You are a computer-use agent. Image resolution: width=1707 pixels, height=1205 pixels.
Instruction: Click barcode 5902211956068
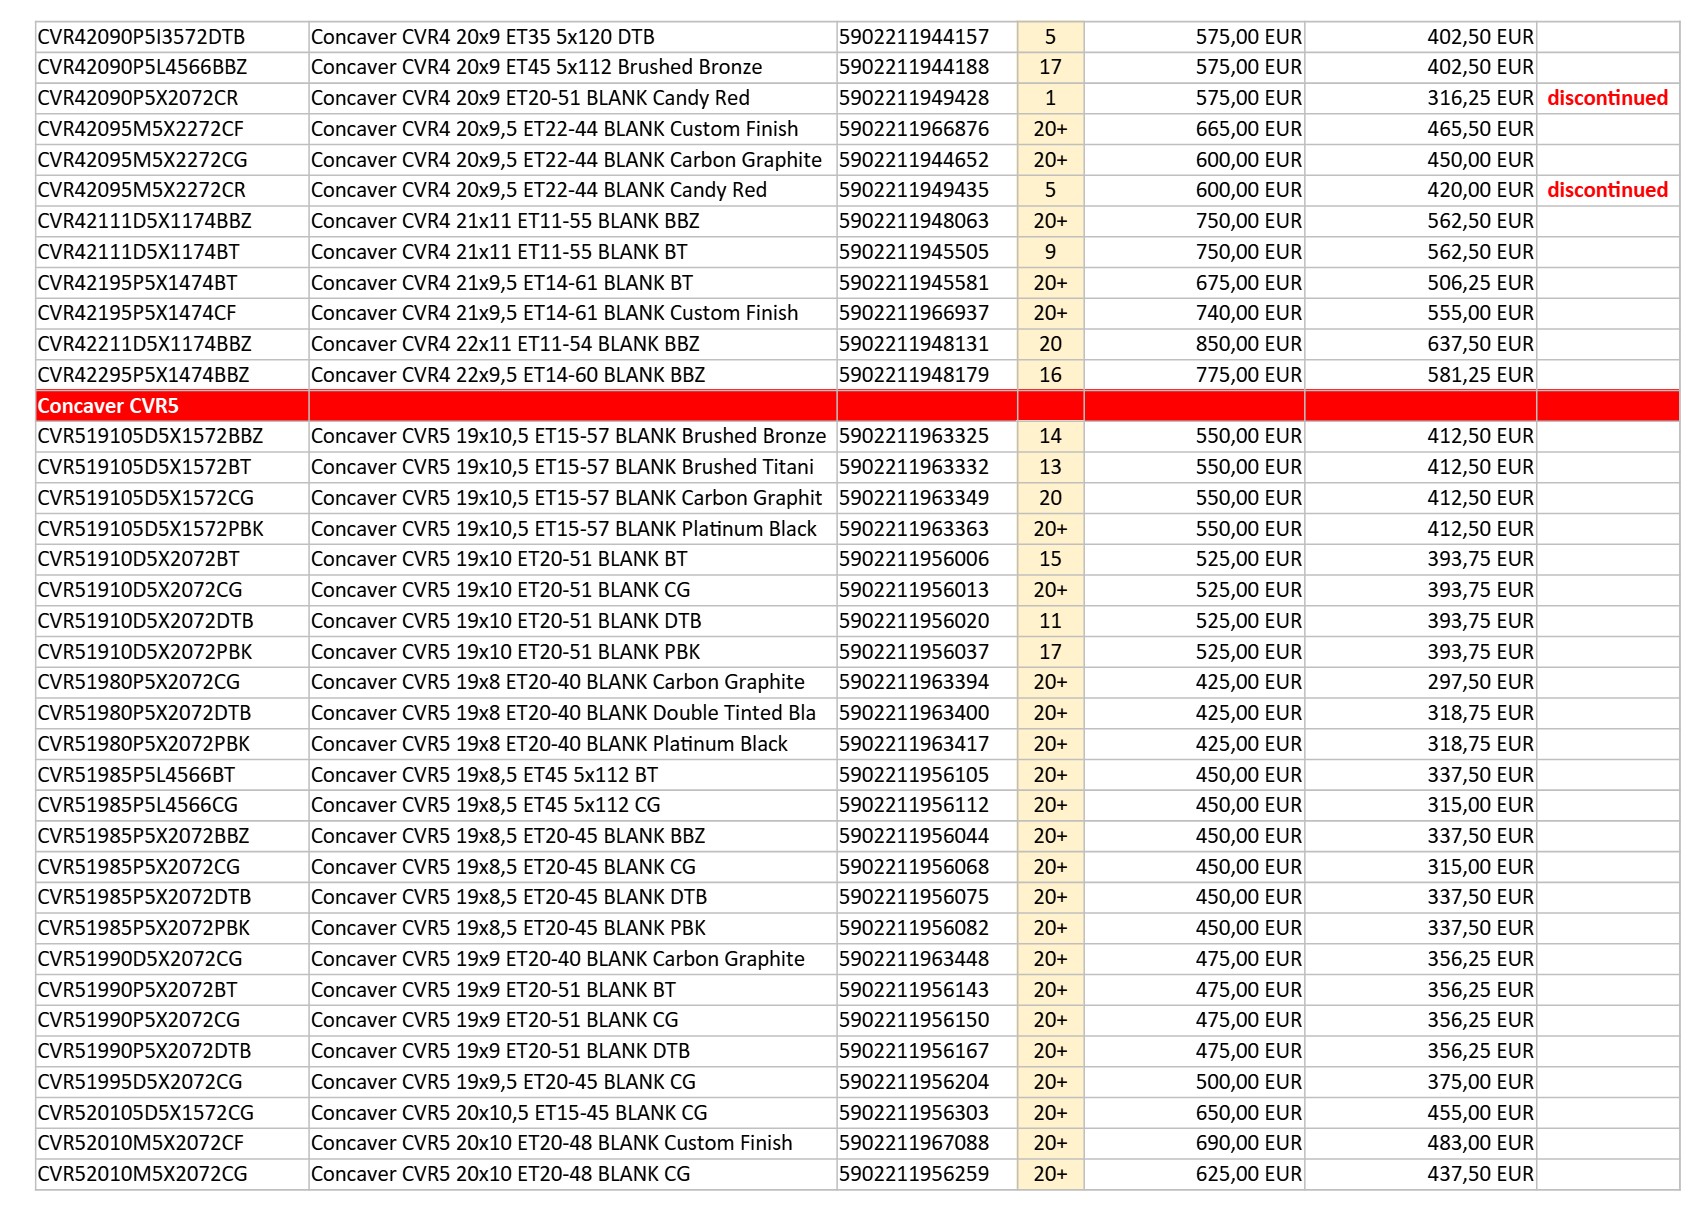[914, 867]
